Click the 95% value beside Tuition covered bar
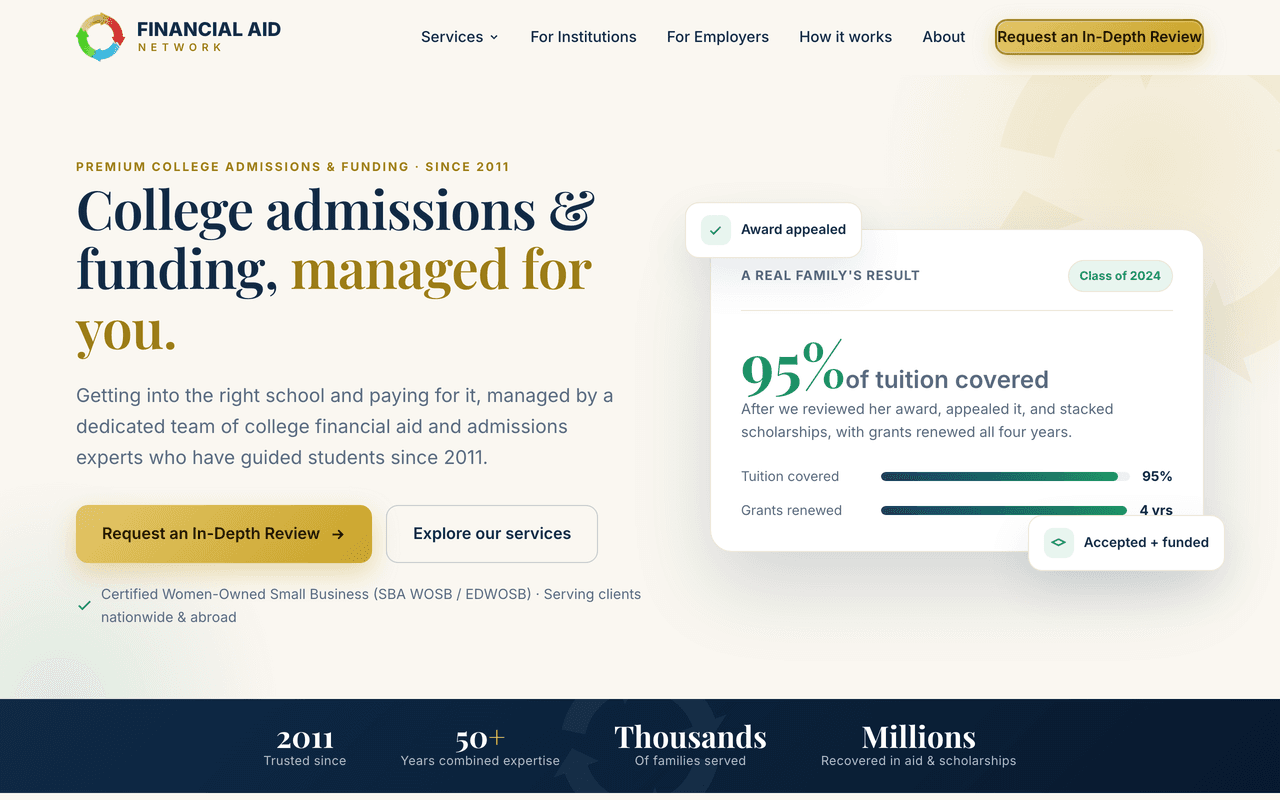The height and width of the screenshot is (800, 1280). click(x=1157, y=477)
